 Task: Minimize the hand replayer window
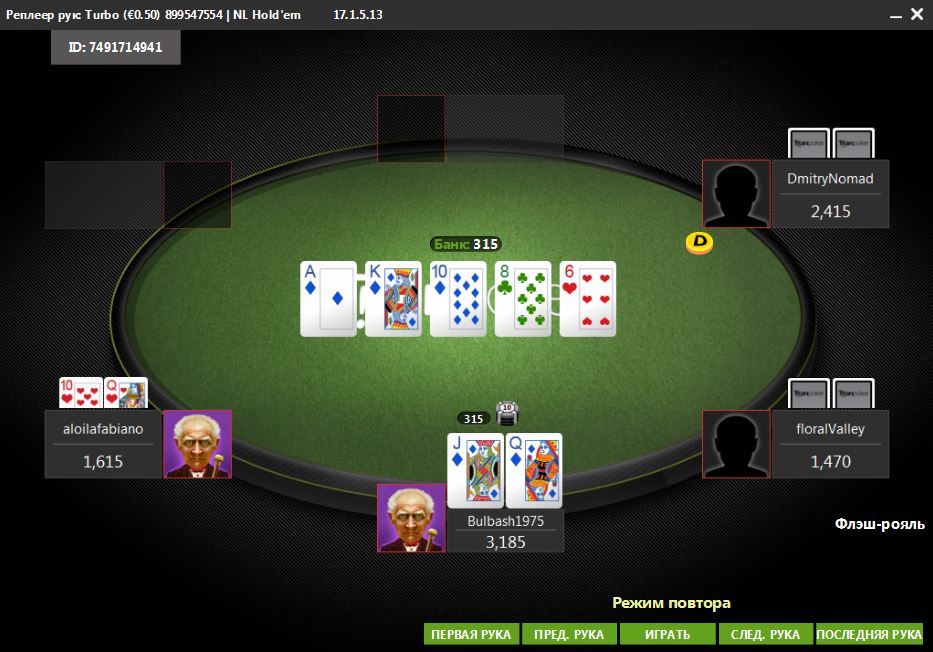(896, 15)
